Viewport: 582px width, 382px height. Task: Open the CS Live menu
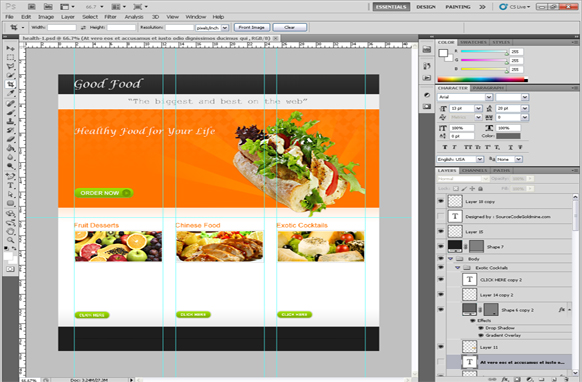click(x=515, y=7)
